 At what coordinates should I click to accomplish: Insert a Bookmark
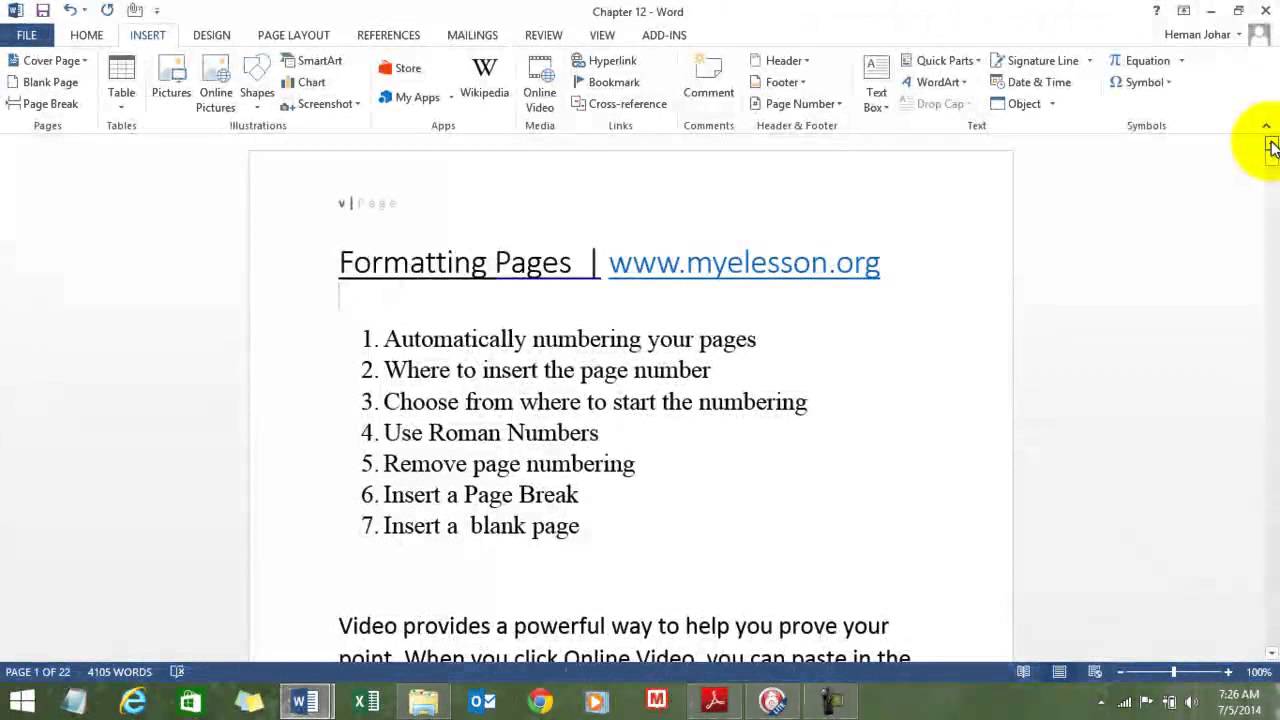606,83
